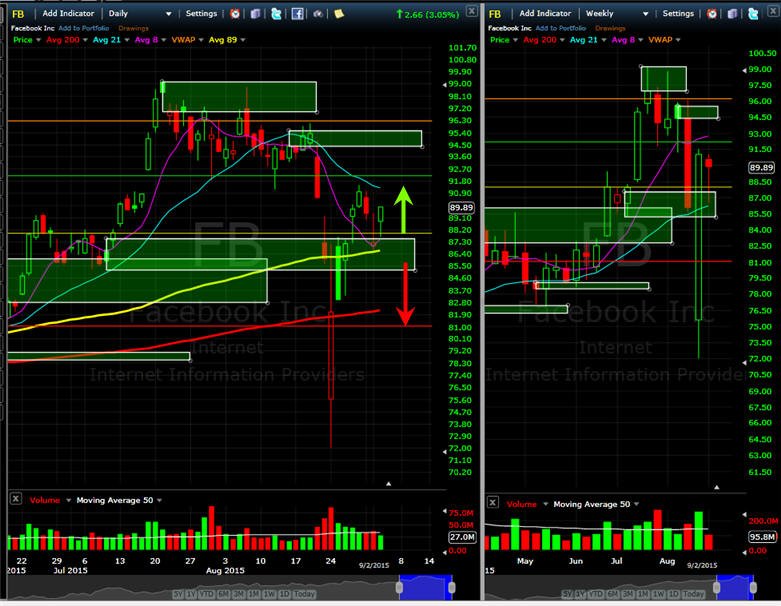Expand Price options in Daily chart
Image resolution: width=781 pixels, height=606 pixels.
coord(38,40)
